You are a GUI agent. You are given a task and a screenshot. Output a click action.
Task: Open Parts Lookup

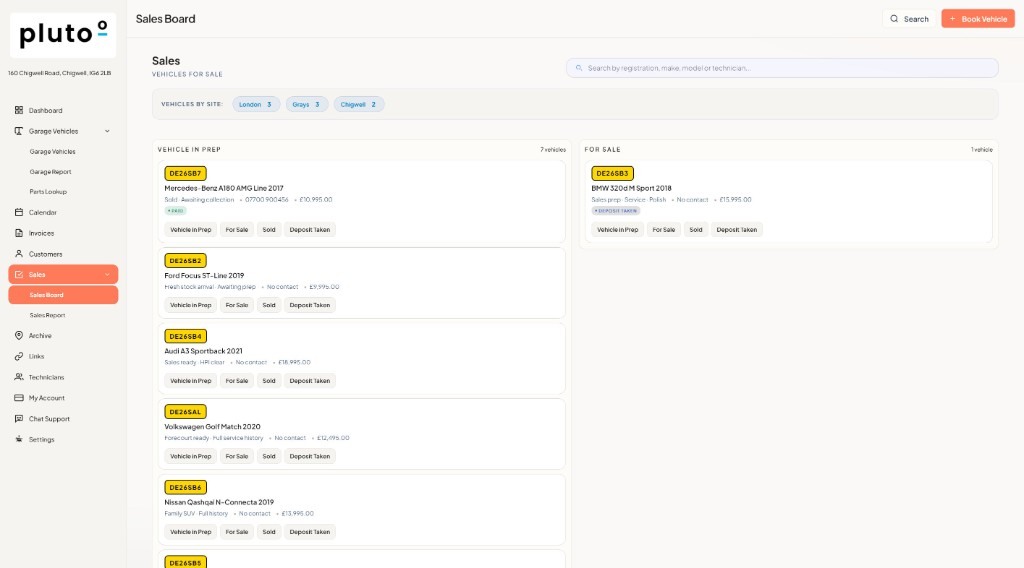click(48, 192)
